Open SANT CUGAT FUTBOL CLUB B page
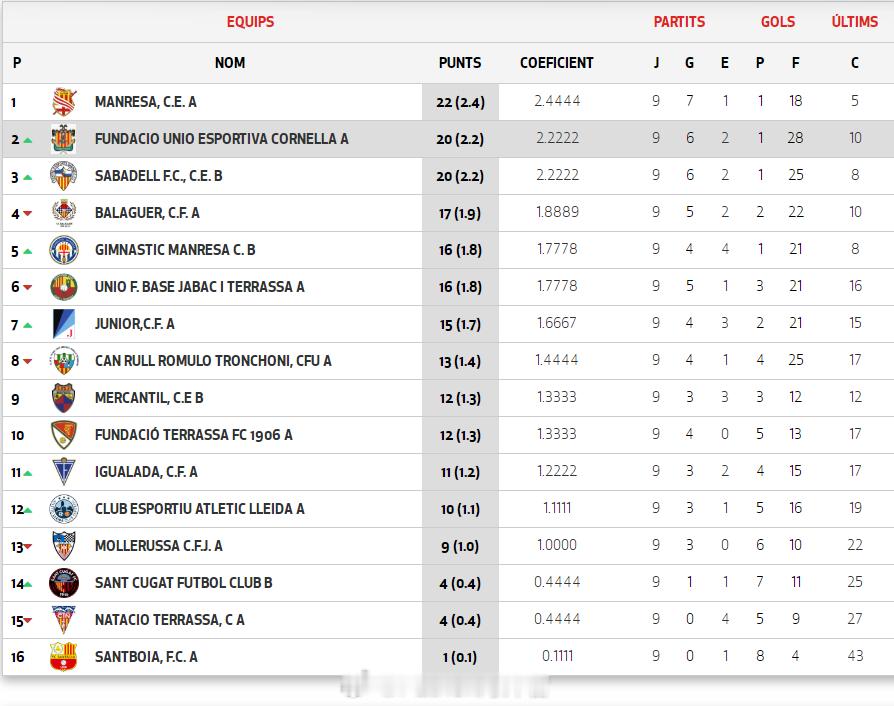The width and height of the screenshot is (894, 706). point(184,583)
